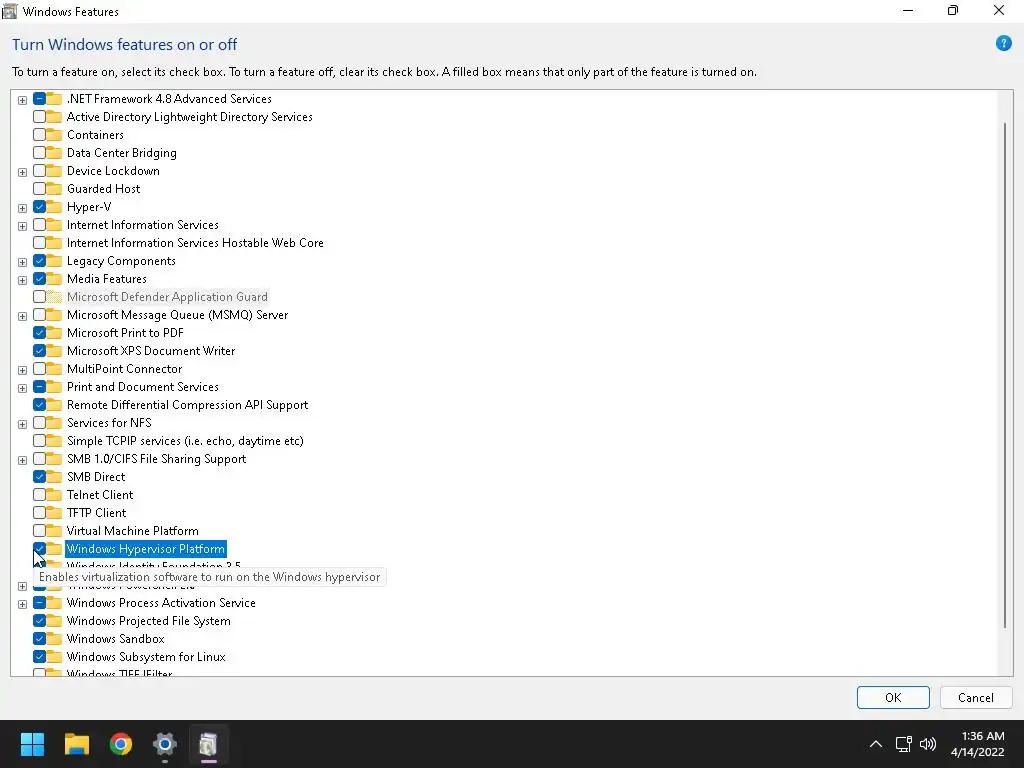This screenshot has height=768, width=1024.
Task: Expand Device Lockdown node
Action: pos(22,172)
